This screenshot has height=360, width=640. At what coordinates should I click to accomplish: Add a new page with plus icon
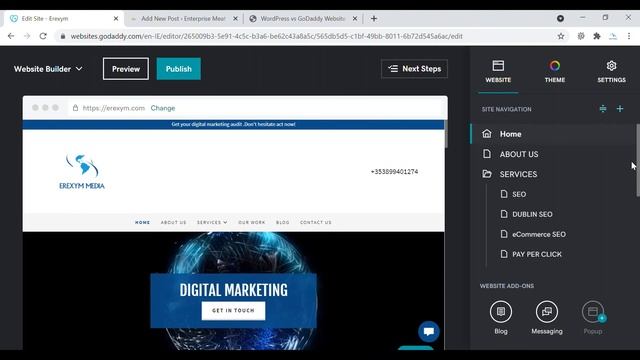coord(620,109)
